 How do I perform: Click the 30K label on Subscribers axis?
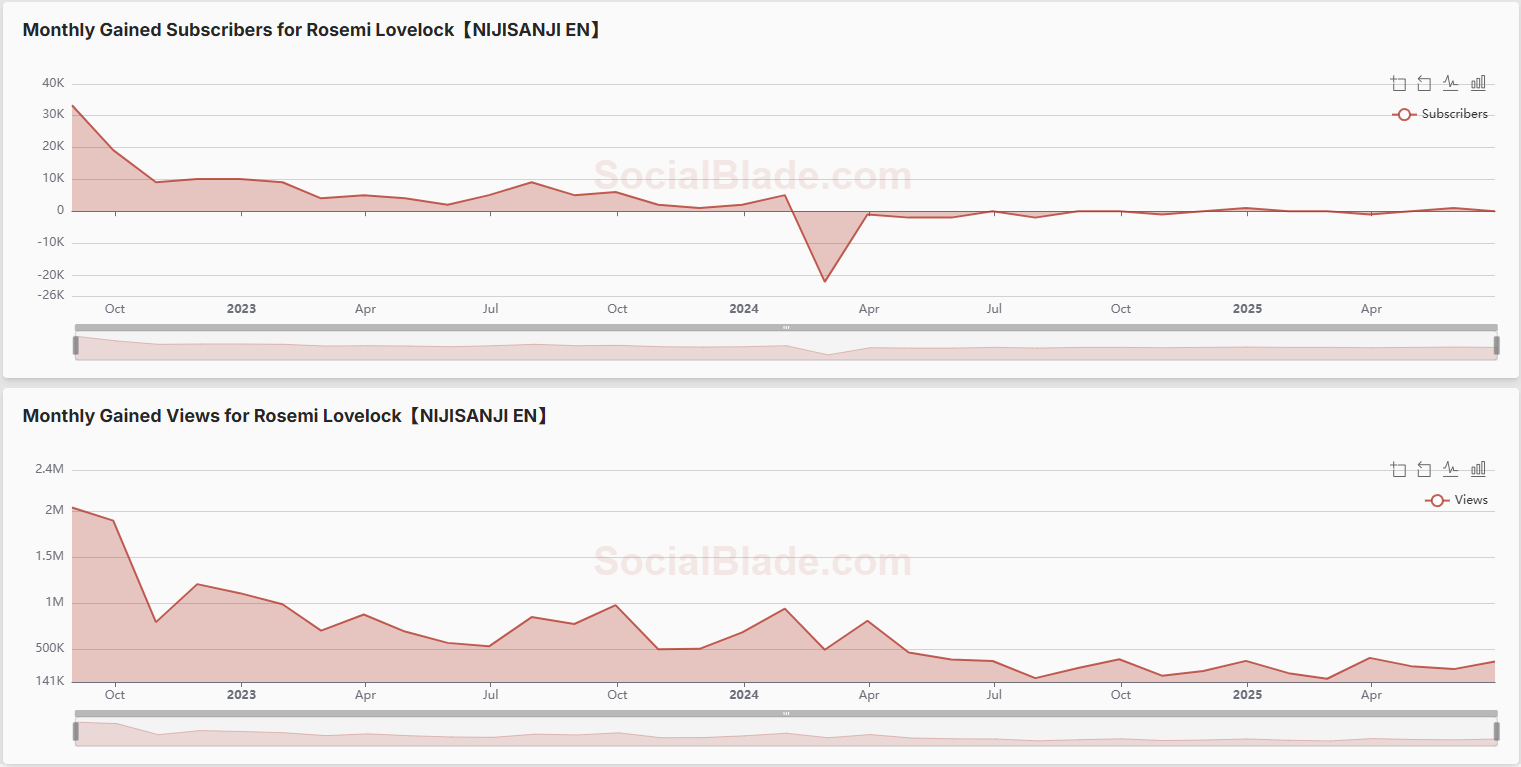[x=53, y=114]
